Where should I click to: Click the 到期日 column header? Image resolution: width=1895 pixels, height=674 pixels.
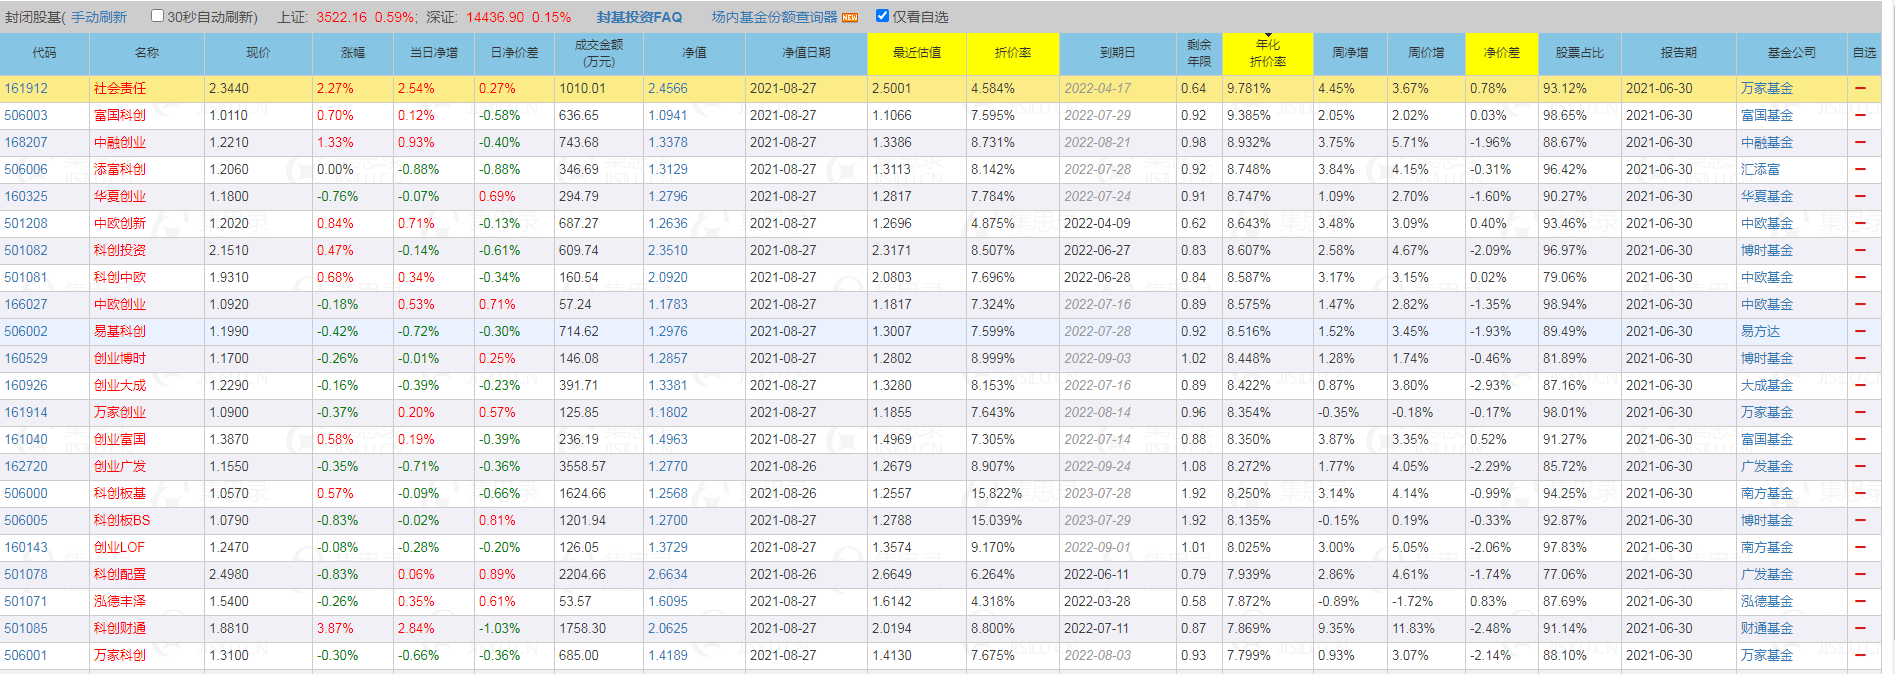point(1117,53)
